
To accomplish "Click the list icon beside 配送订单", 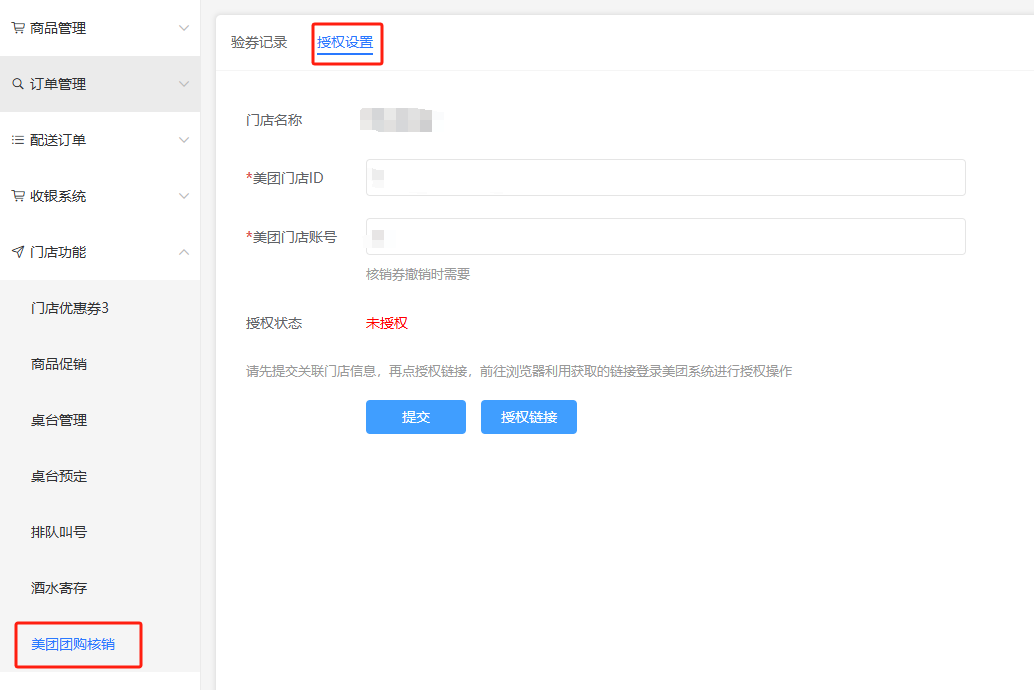I will tap(18, 140).
